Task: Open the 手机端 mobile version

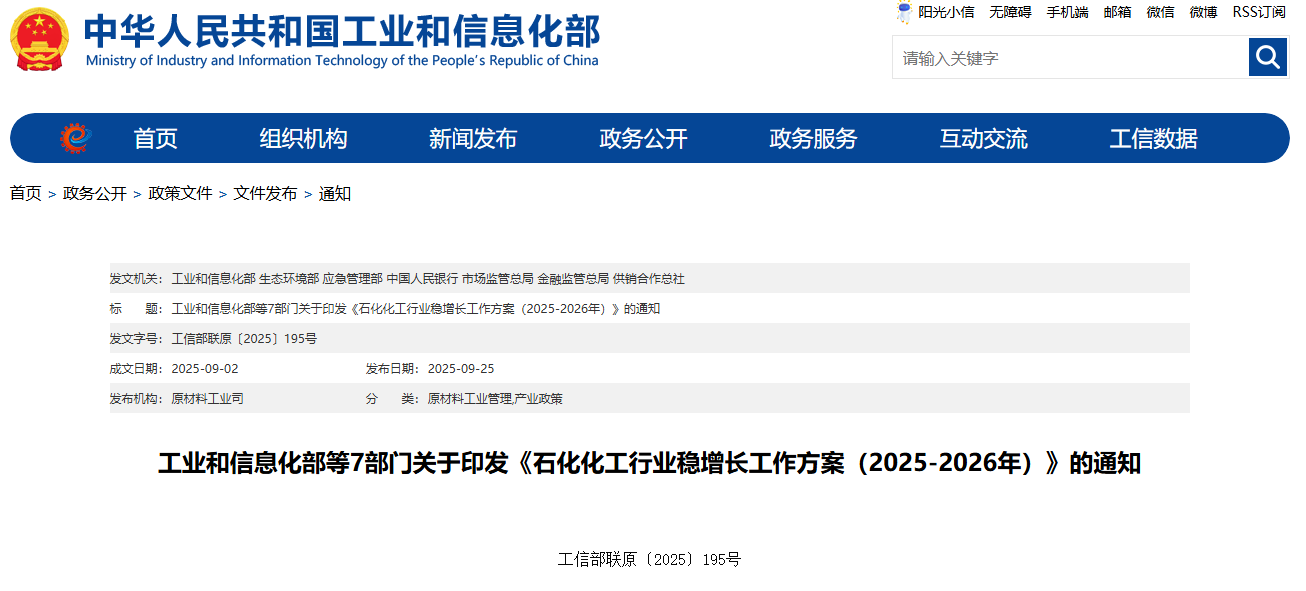Action: [x=1067, y=12]
